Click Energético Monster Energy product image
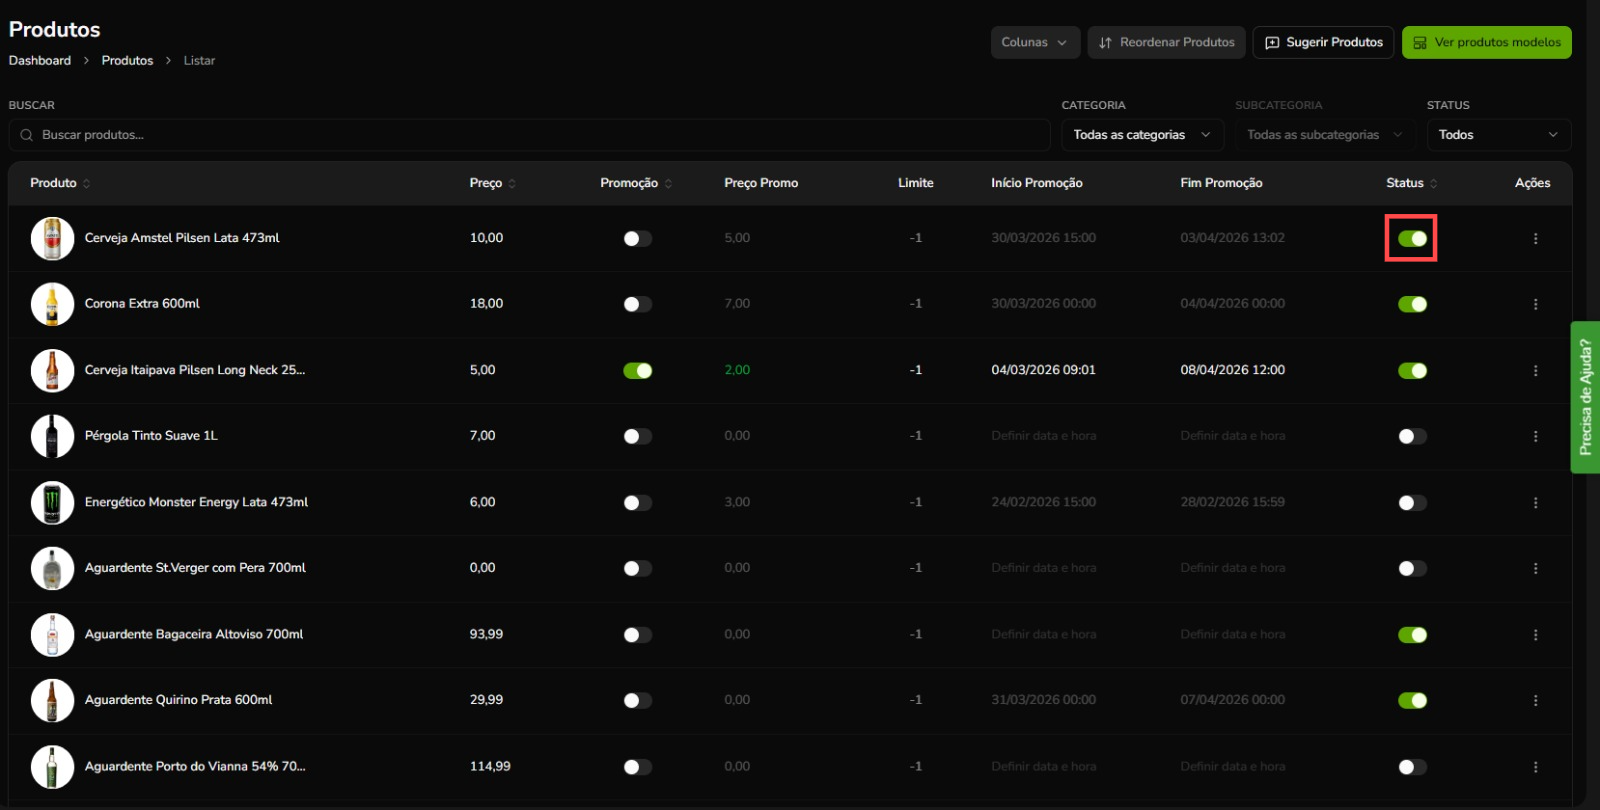Viewport: 1600px width, 810px height. tap(52, 503)
